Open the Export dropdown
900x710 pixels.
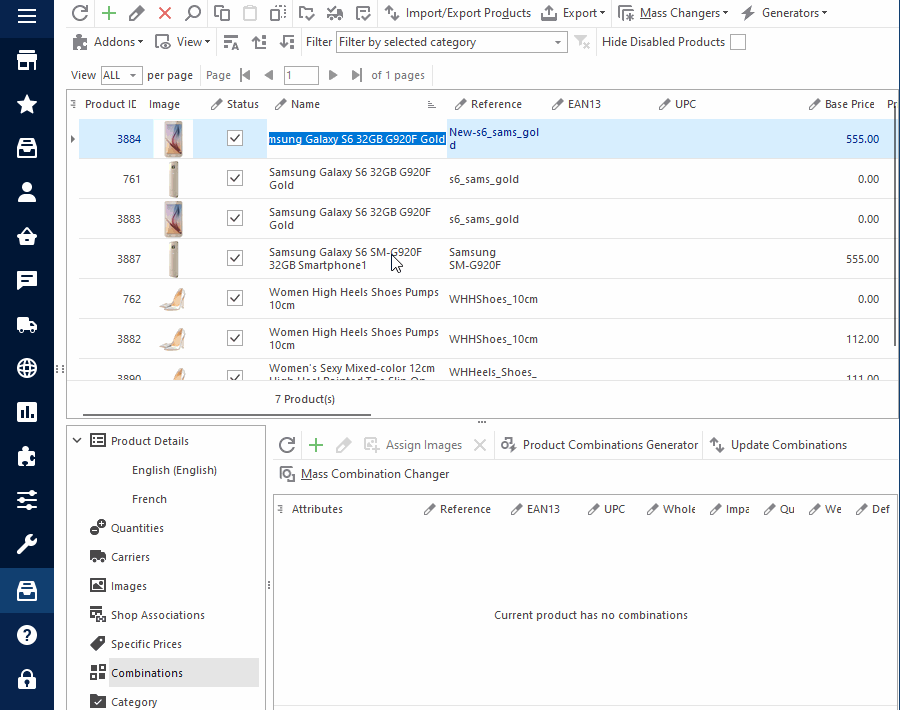tap(573, 13)
